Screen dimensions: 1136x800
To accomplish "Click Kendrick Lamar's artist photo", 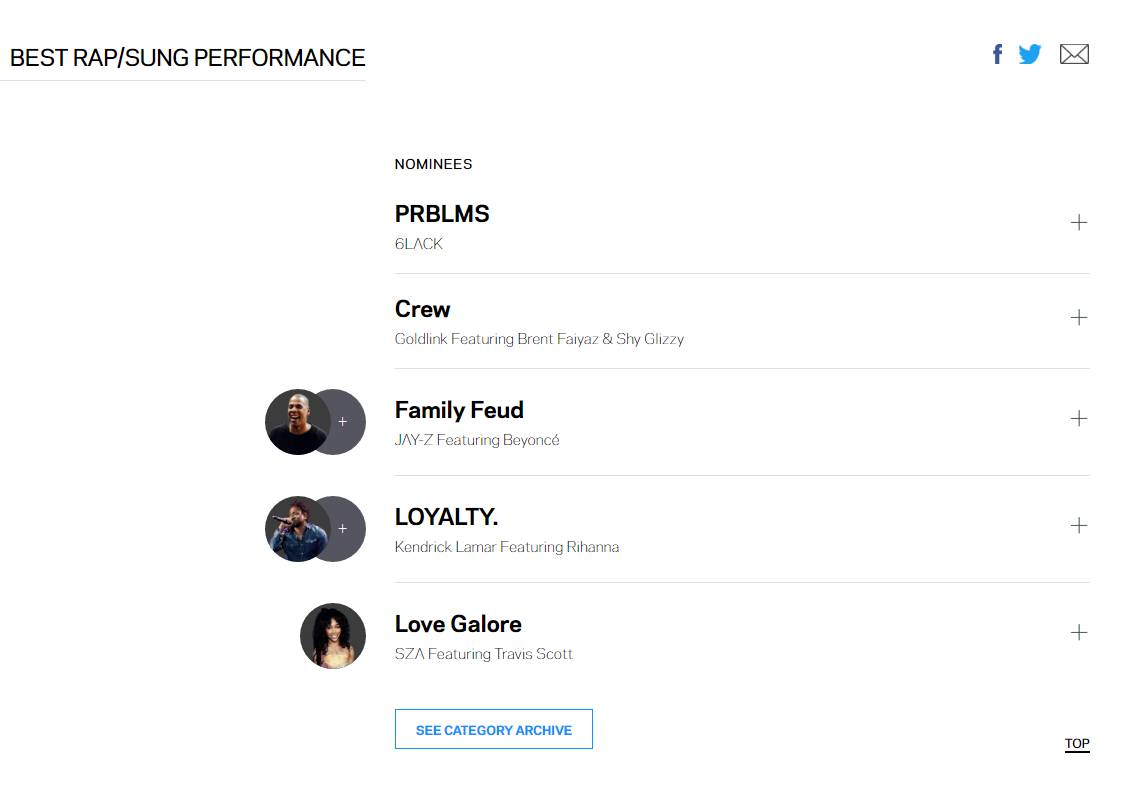I will tap(294, 529).
